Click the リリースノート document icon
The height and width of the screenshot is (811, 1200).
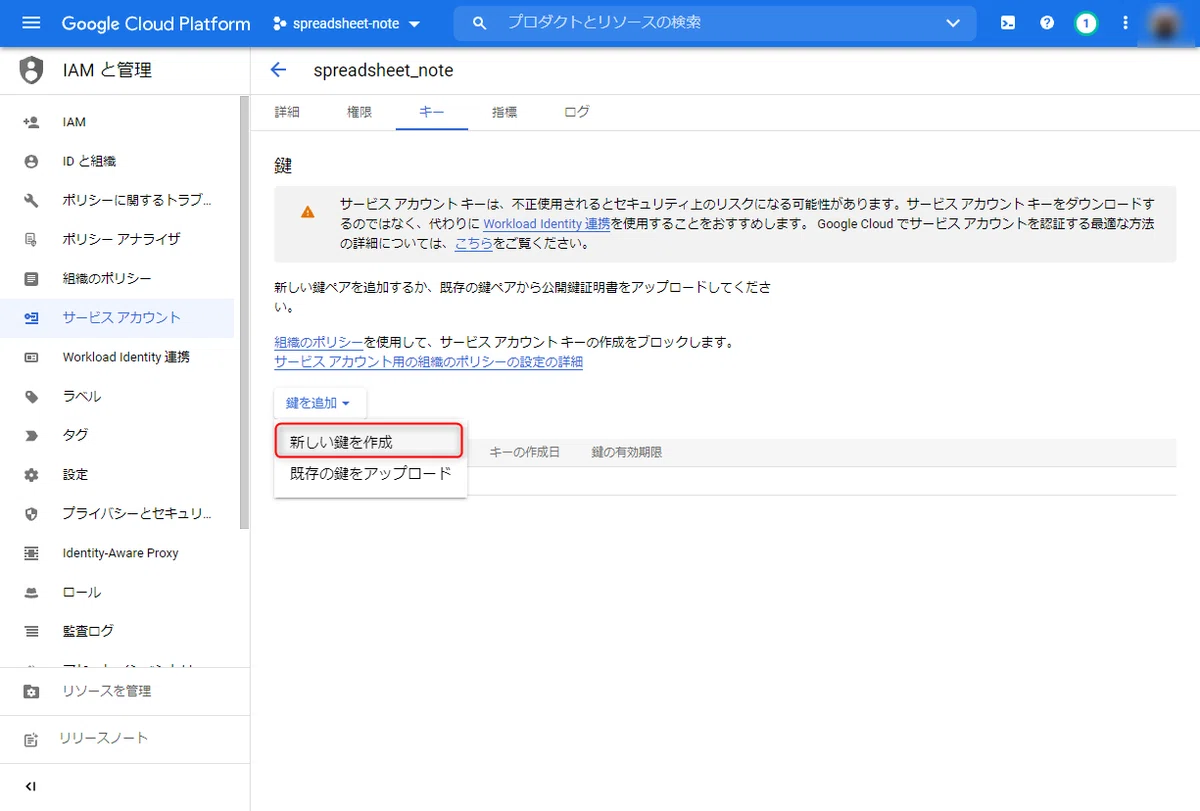tap(31, 739)
